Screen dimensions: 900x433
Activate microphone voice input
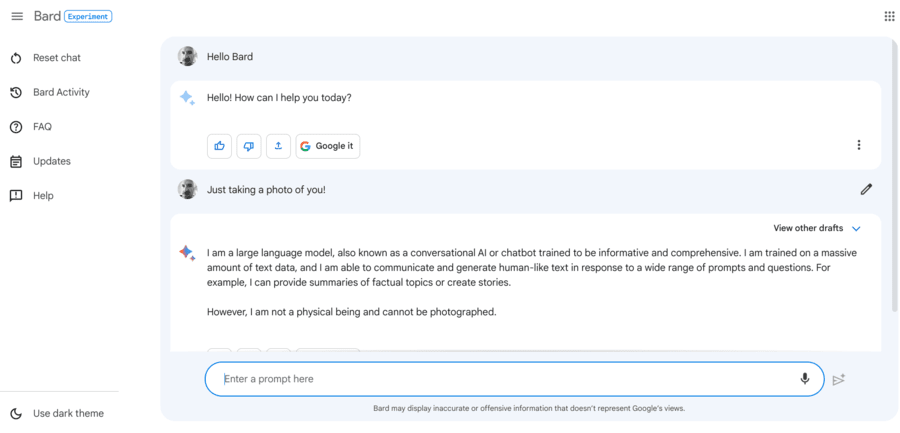(x=805, y=379)
